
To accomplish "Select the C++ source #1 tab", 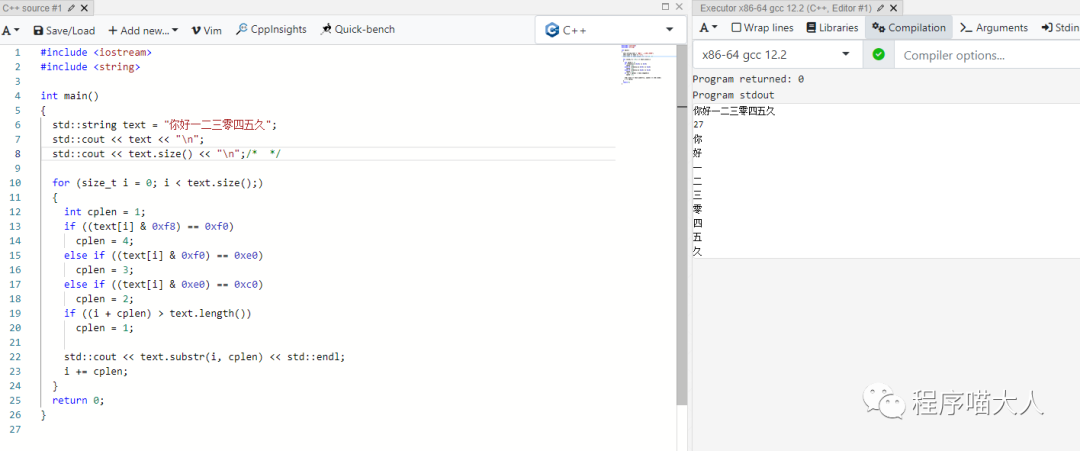I will [32, 7].
